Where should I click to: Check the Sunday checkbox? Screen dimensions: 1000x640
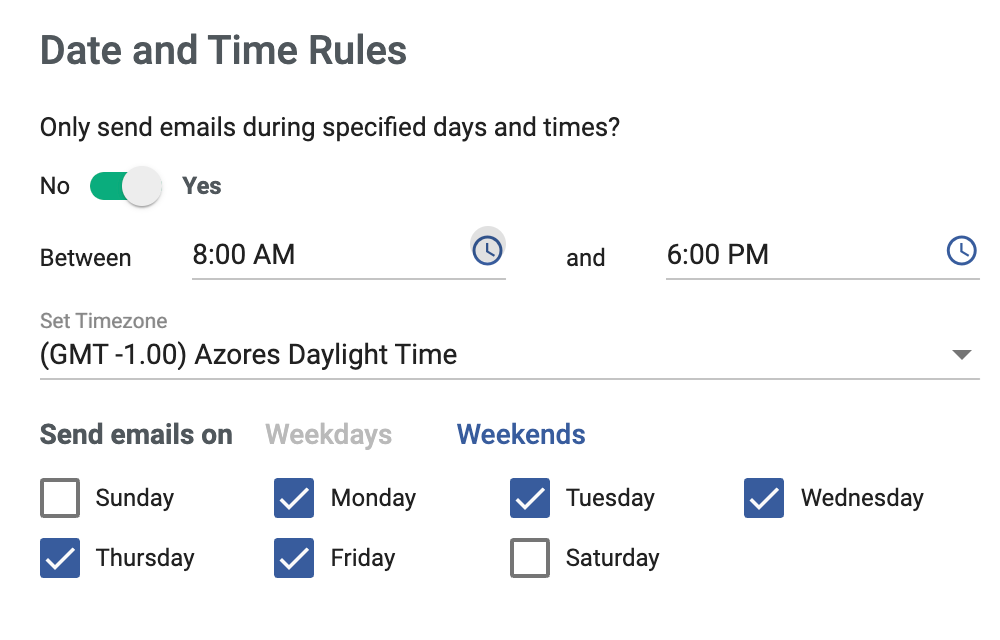click(x=60, y=498)
